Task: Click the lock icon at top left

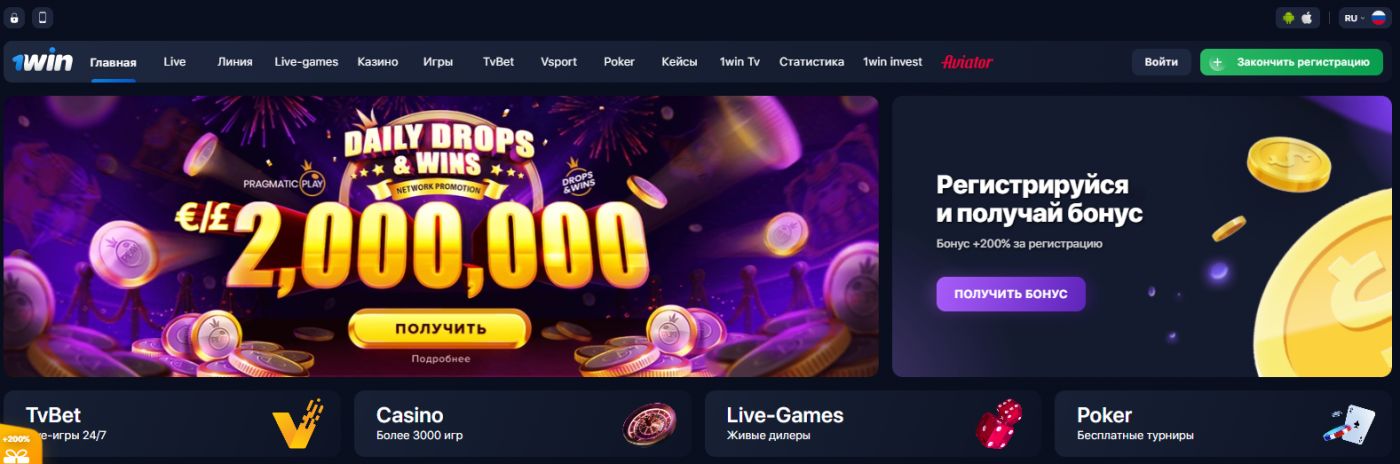Action: 15,18
